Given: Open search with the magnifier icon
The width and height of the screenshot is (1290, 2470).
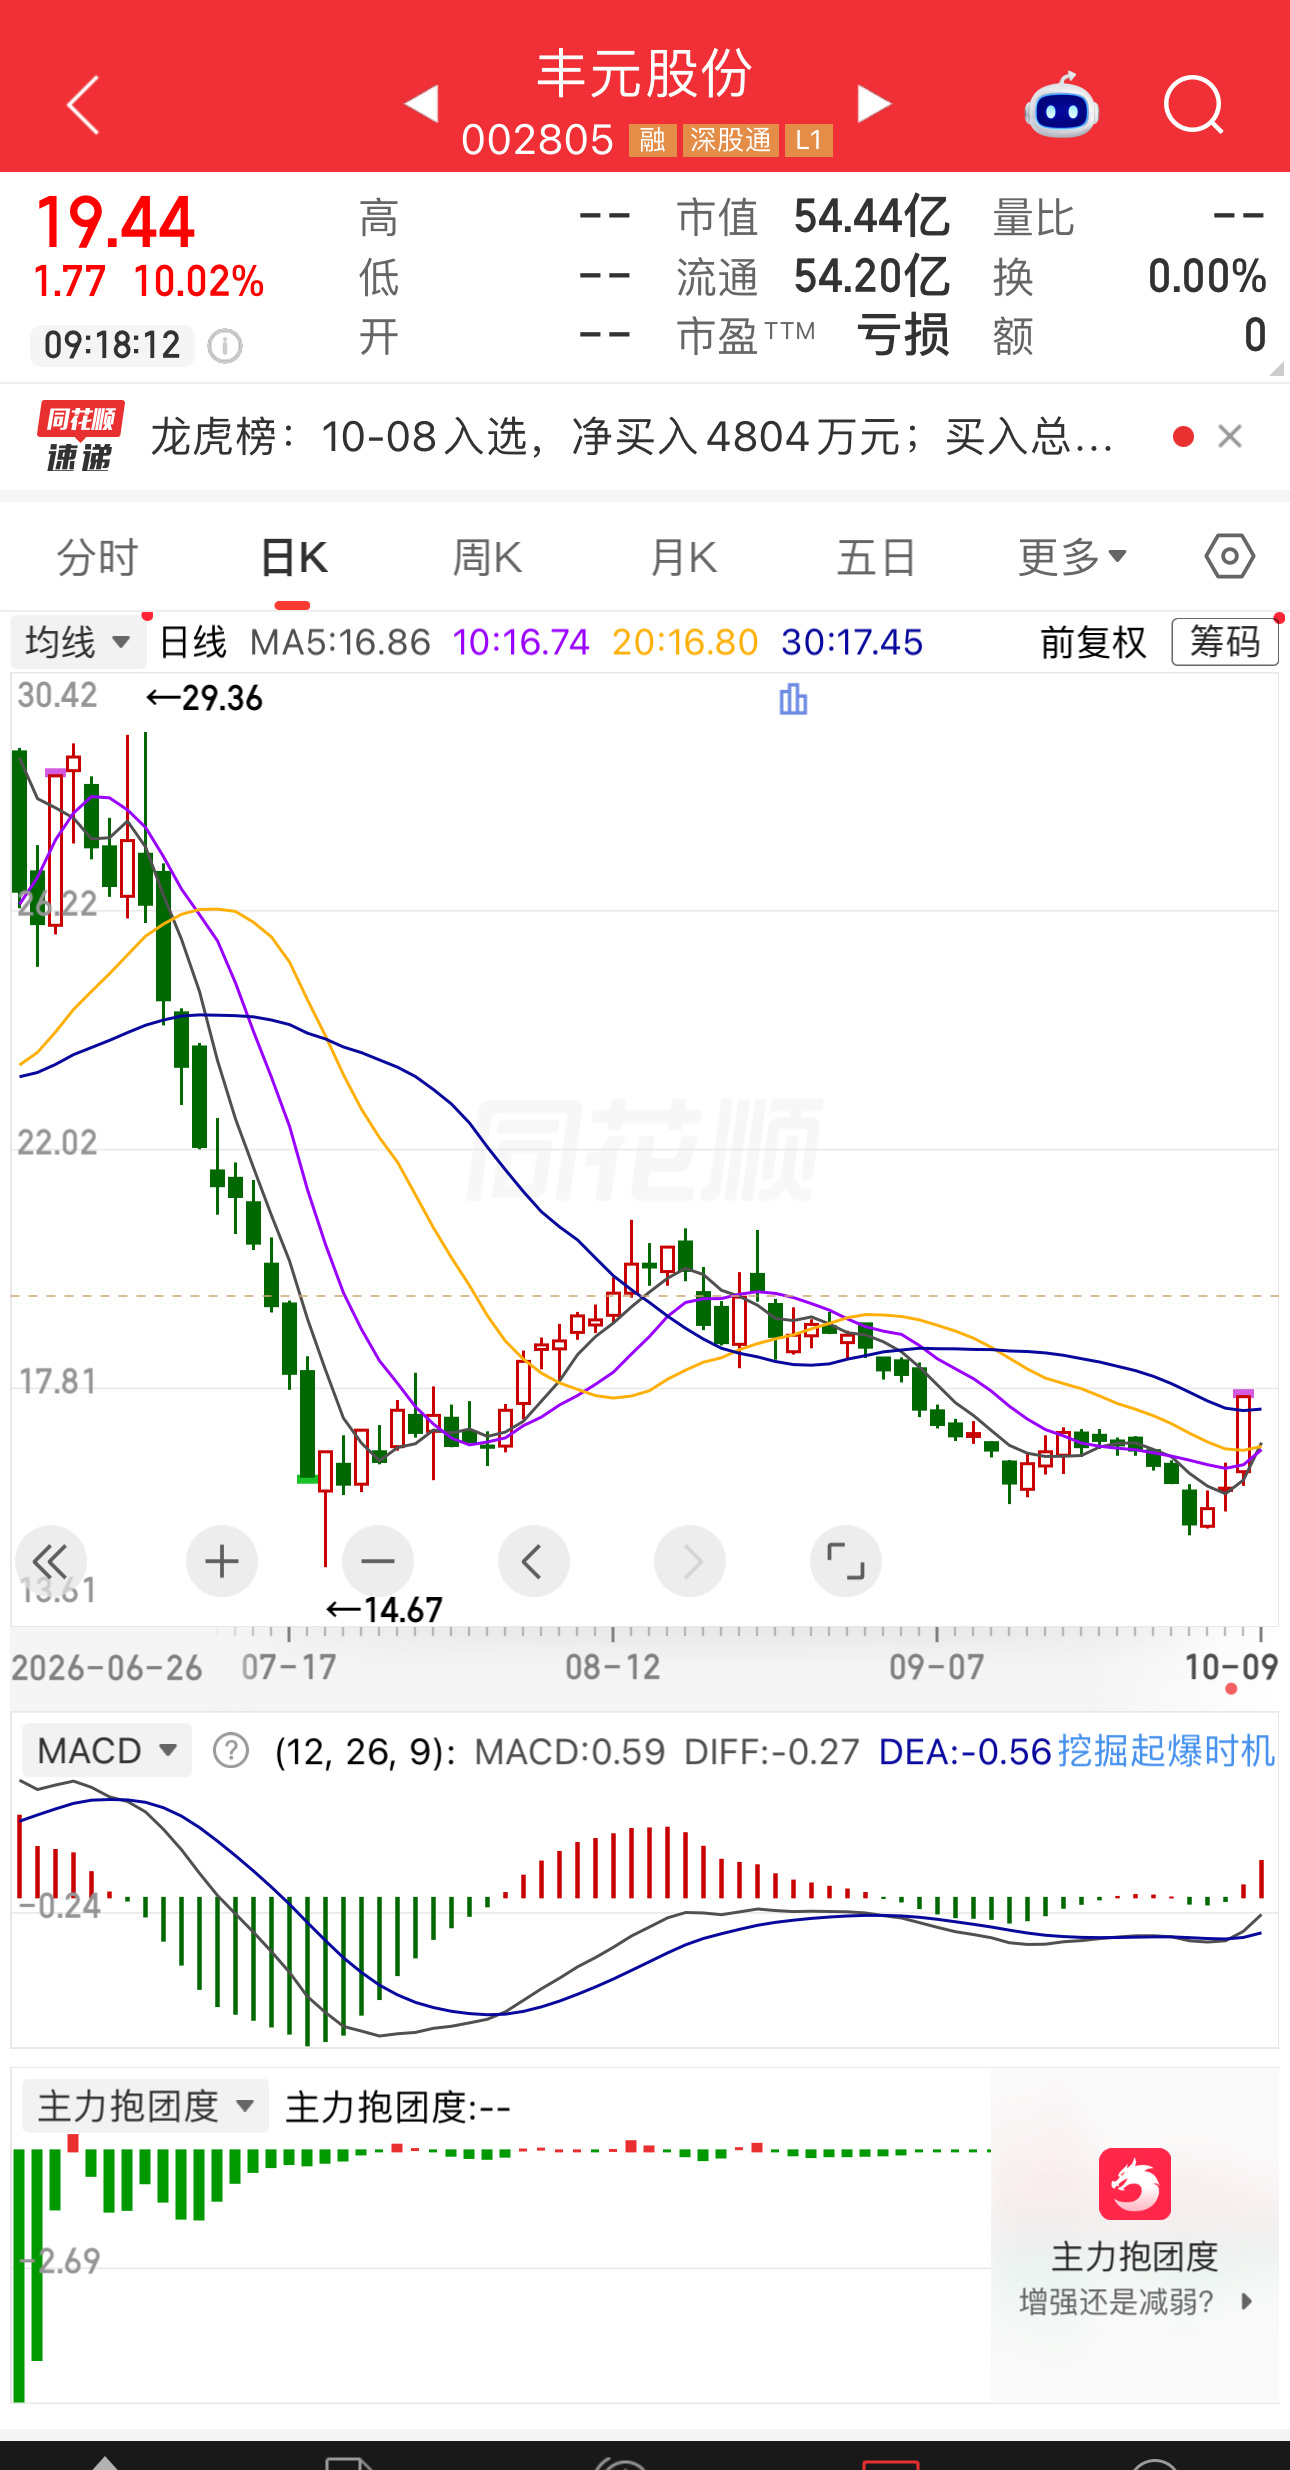Looking at the screenshot, I should click(1194, 105).
